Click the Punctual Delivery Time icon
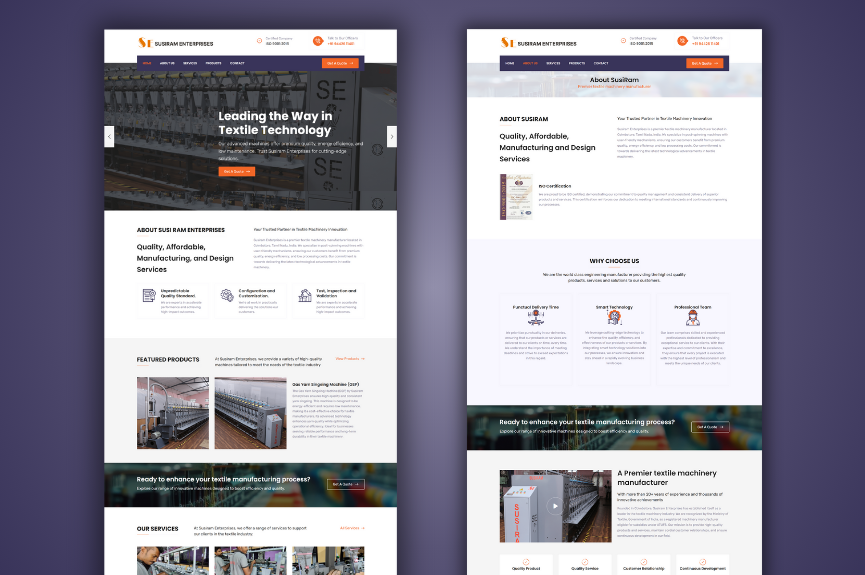The width and height of the screenshot is (865, 575). click(x=536, y=318)
